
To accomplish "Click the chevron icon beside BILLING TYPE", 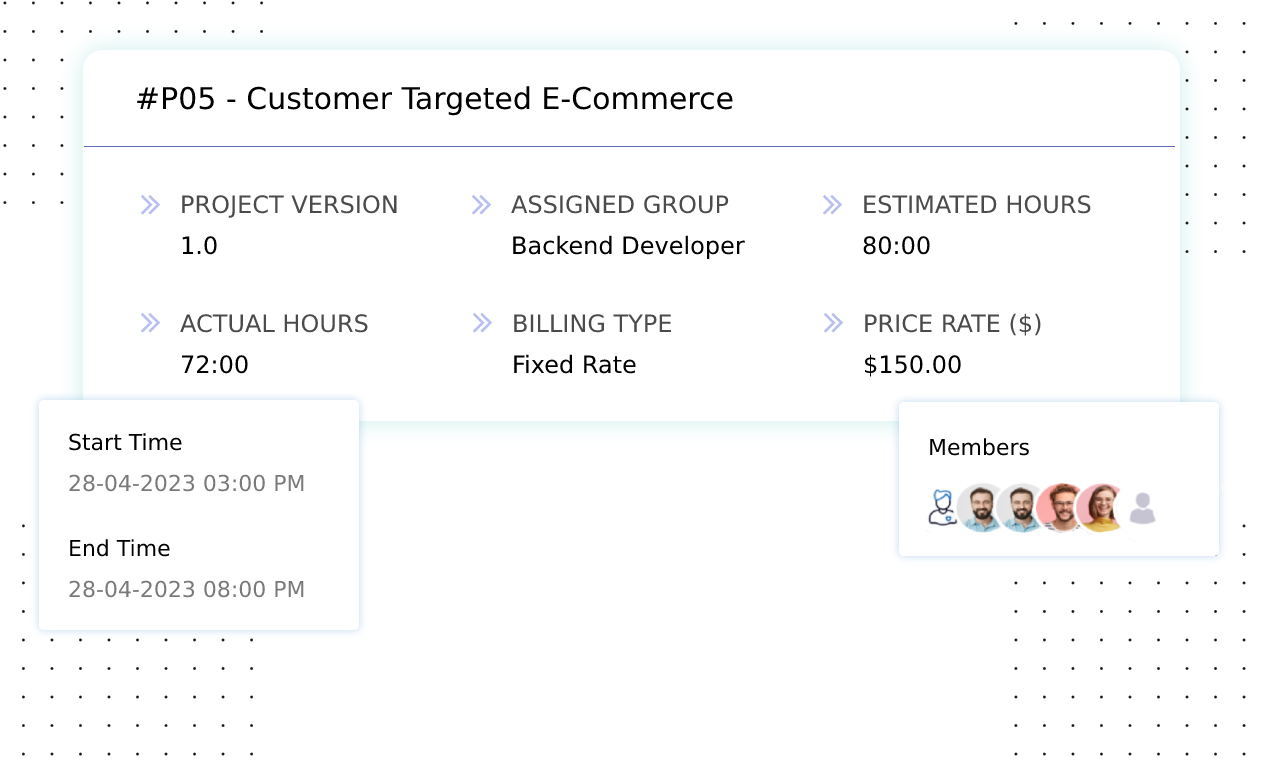I will (482, 323).
